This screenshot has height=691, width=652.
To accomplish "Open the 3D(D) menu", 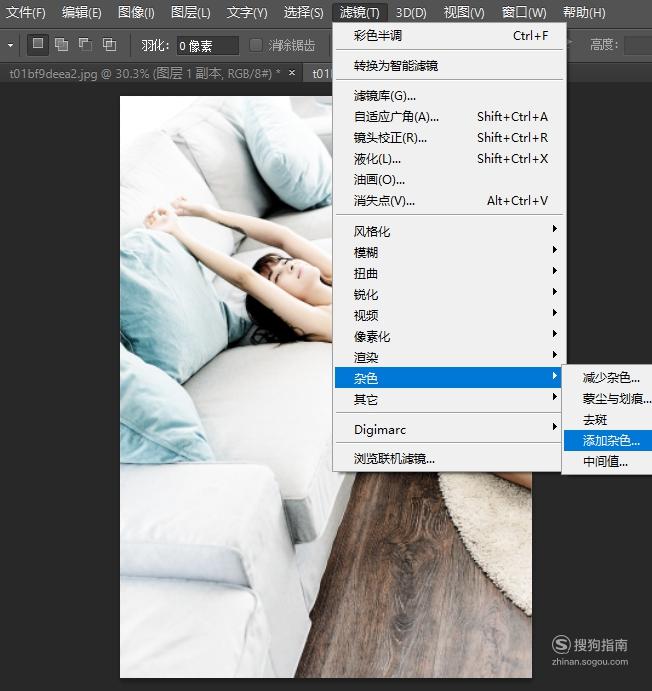I will coord(411,12).
